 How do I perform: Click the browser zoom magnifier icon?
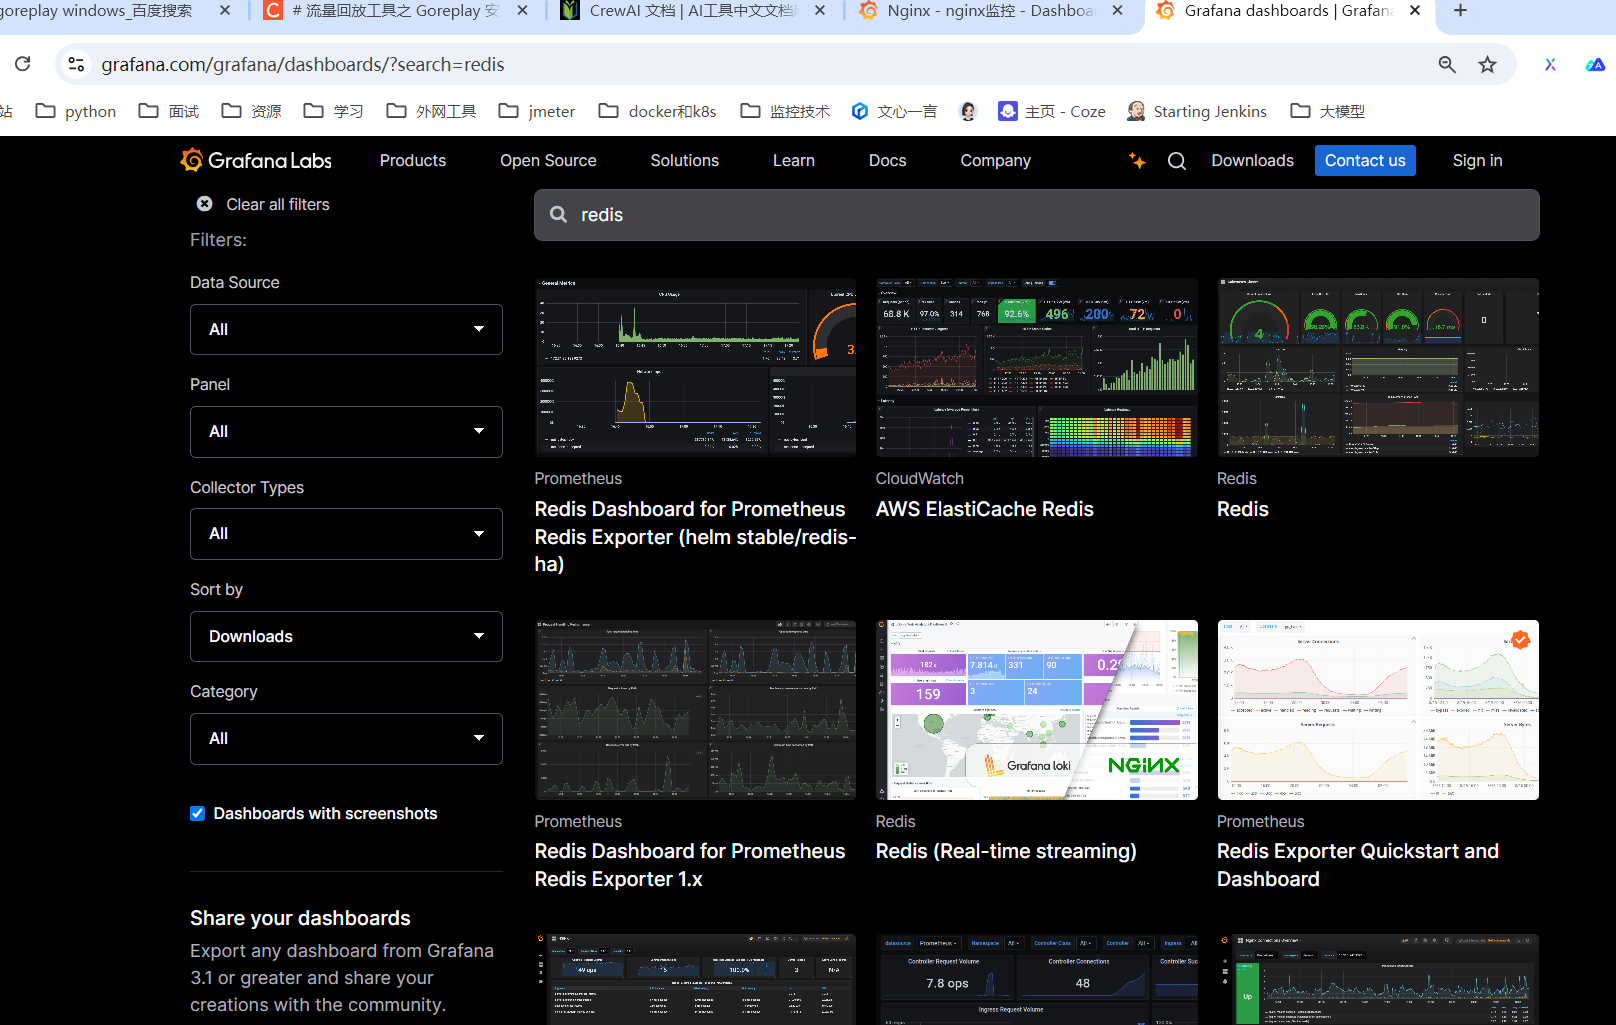[1447, 64]
